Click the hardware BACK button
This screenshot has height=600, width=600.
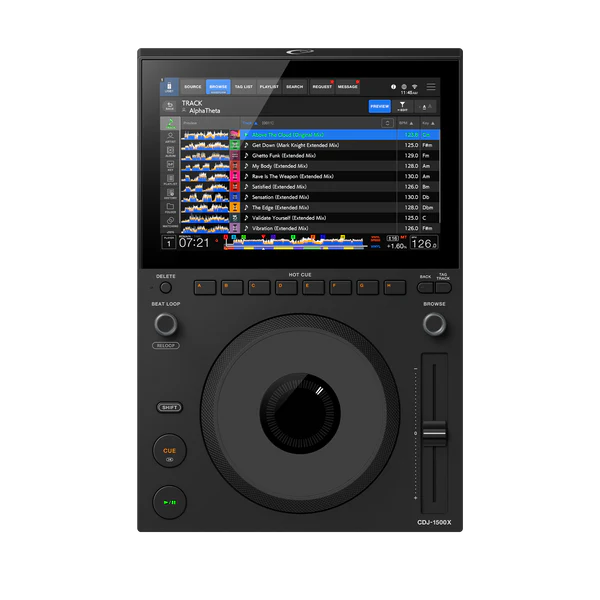[425, 287]
